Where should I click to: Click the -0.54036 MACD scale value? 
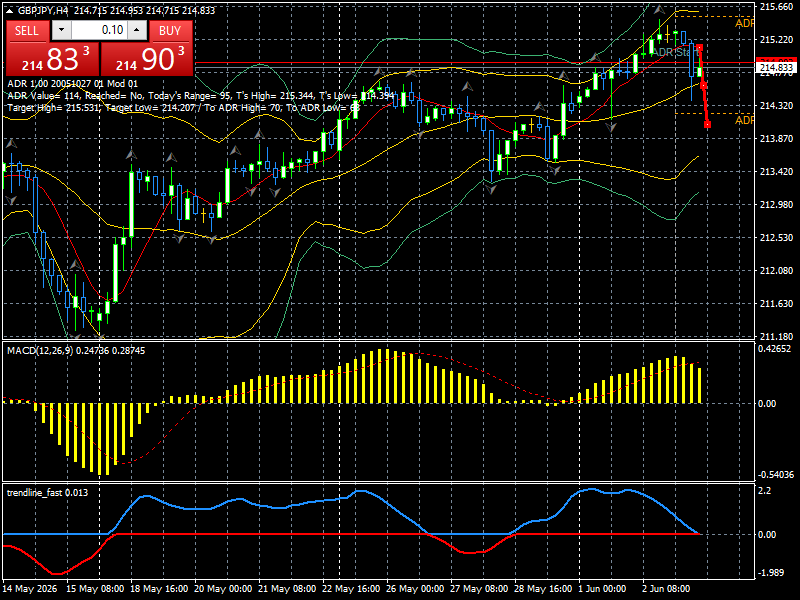(x=776, y=475)
